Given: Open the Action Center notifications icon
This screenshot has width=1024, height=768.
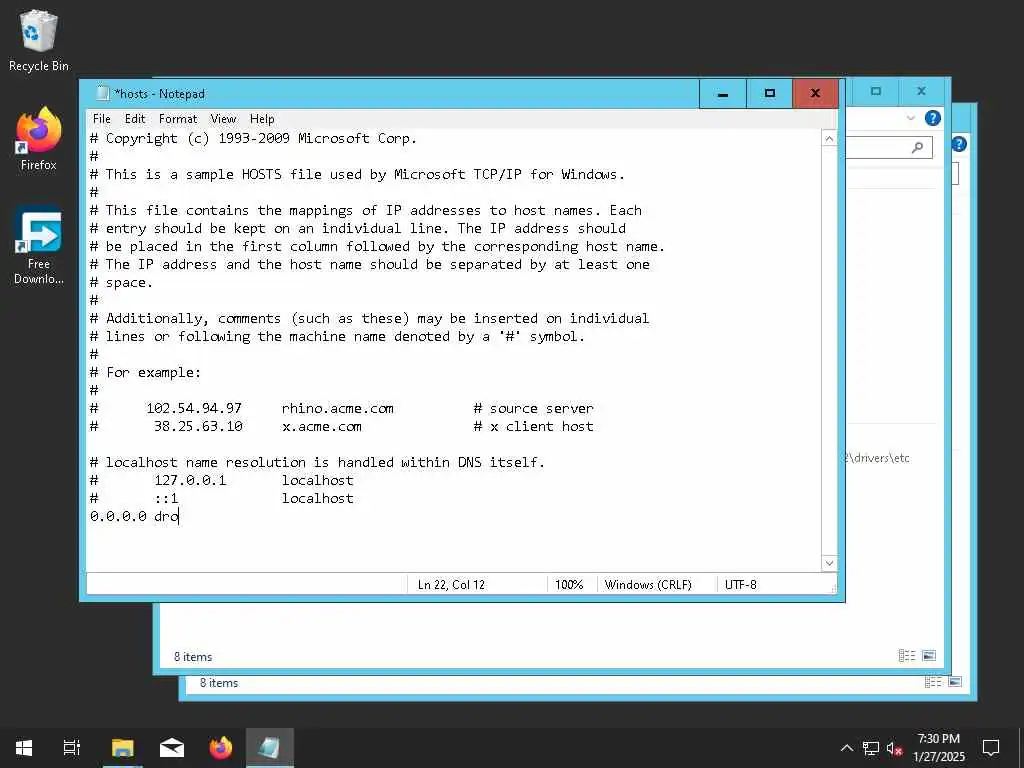Looking at the screenshot, I should 991,748.
